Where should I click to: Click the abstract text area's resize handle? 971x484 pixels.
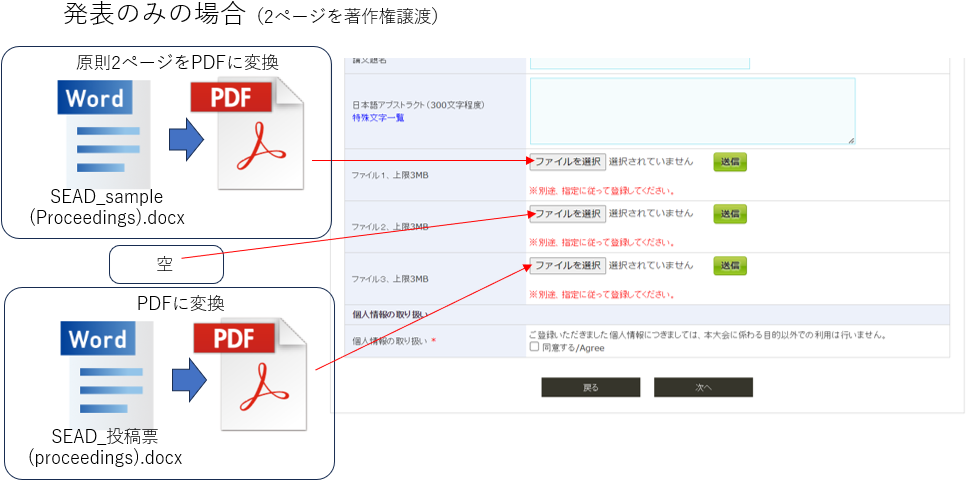coord(851,140)
